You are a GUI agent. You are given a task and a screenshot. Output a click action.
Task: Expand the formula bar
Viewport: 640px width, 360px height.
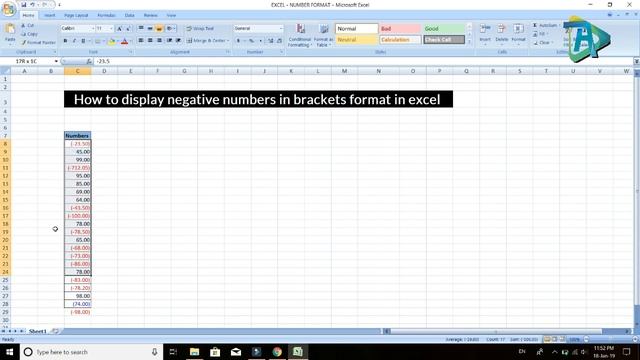click(636, 61)
